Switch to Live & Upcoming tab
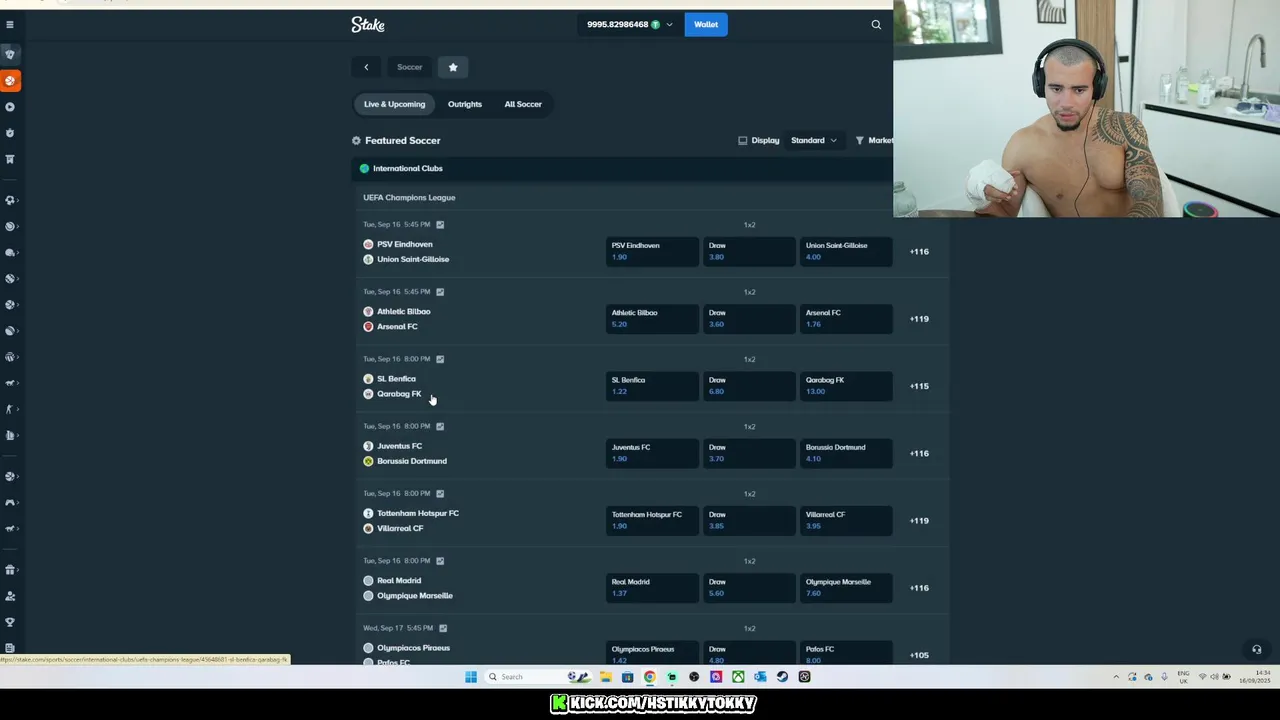 [x=394, y=104]
